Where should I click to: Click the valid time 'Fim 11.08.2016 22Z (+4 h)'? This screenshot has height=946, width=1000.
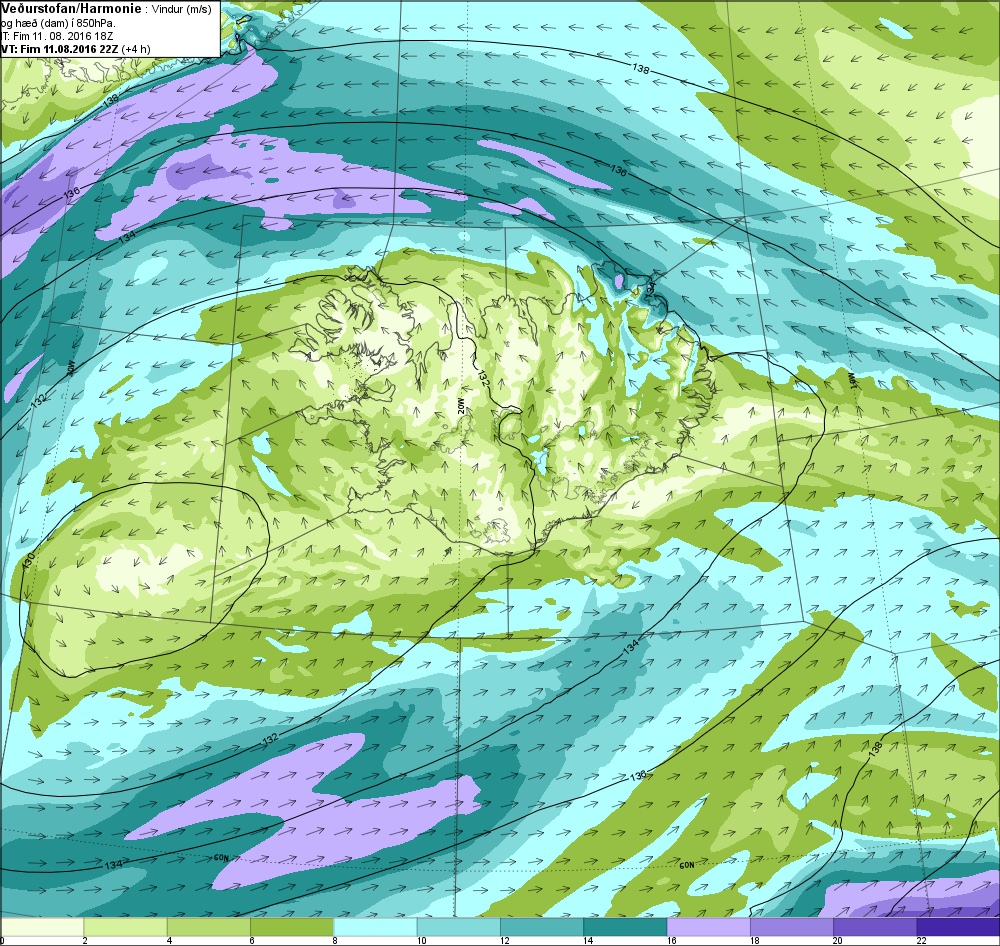point(85,49)
